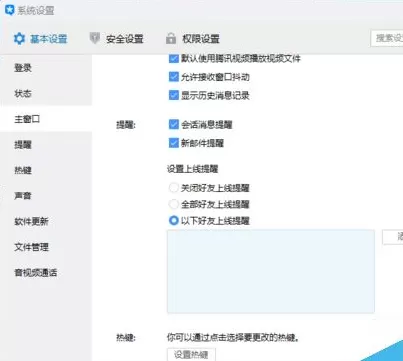
Task: Select 以下好友上线提醒 radio option
Action: click(174, 220)
